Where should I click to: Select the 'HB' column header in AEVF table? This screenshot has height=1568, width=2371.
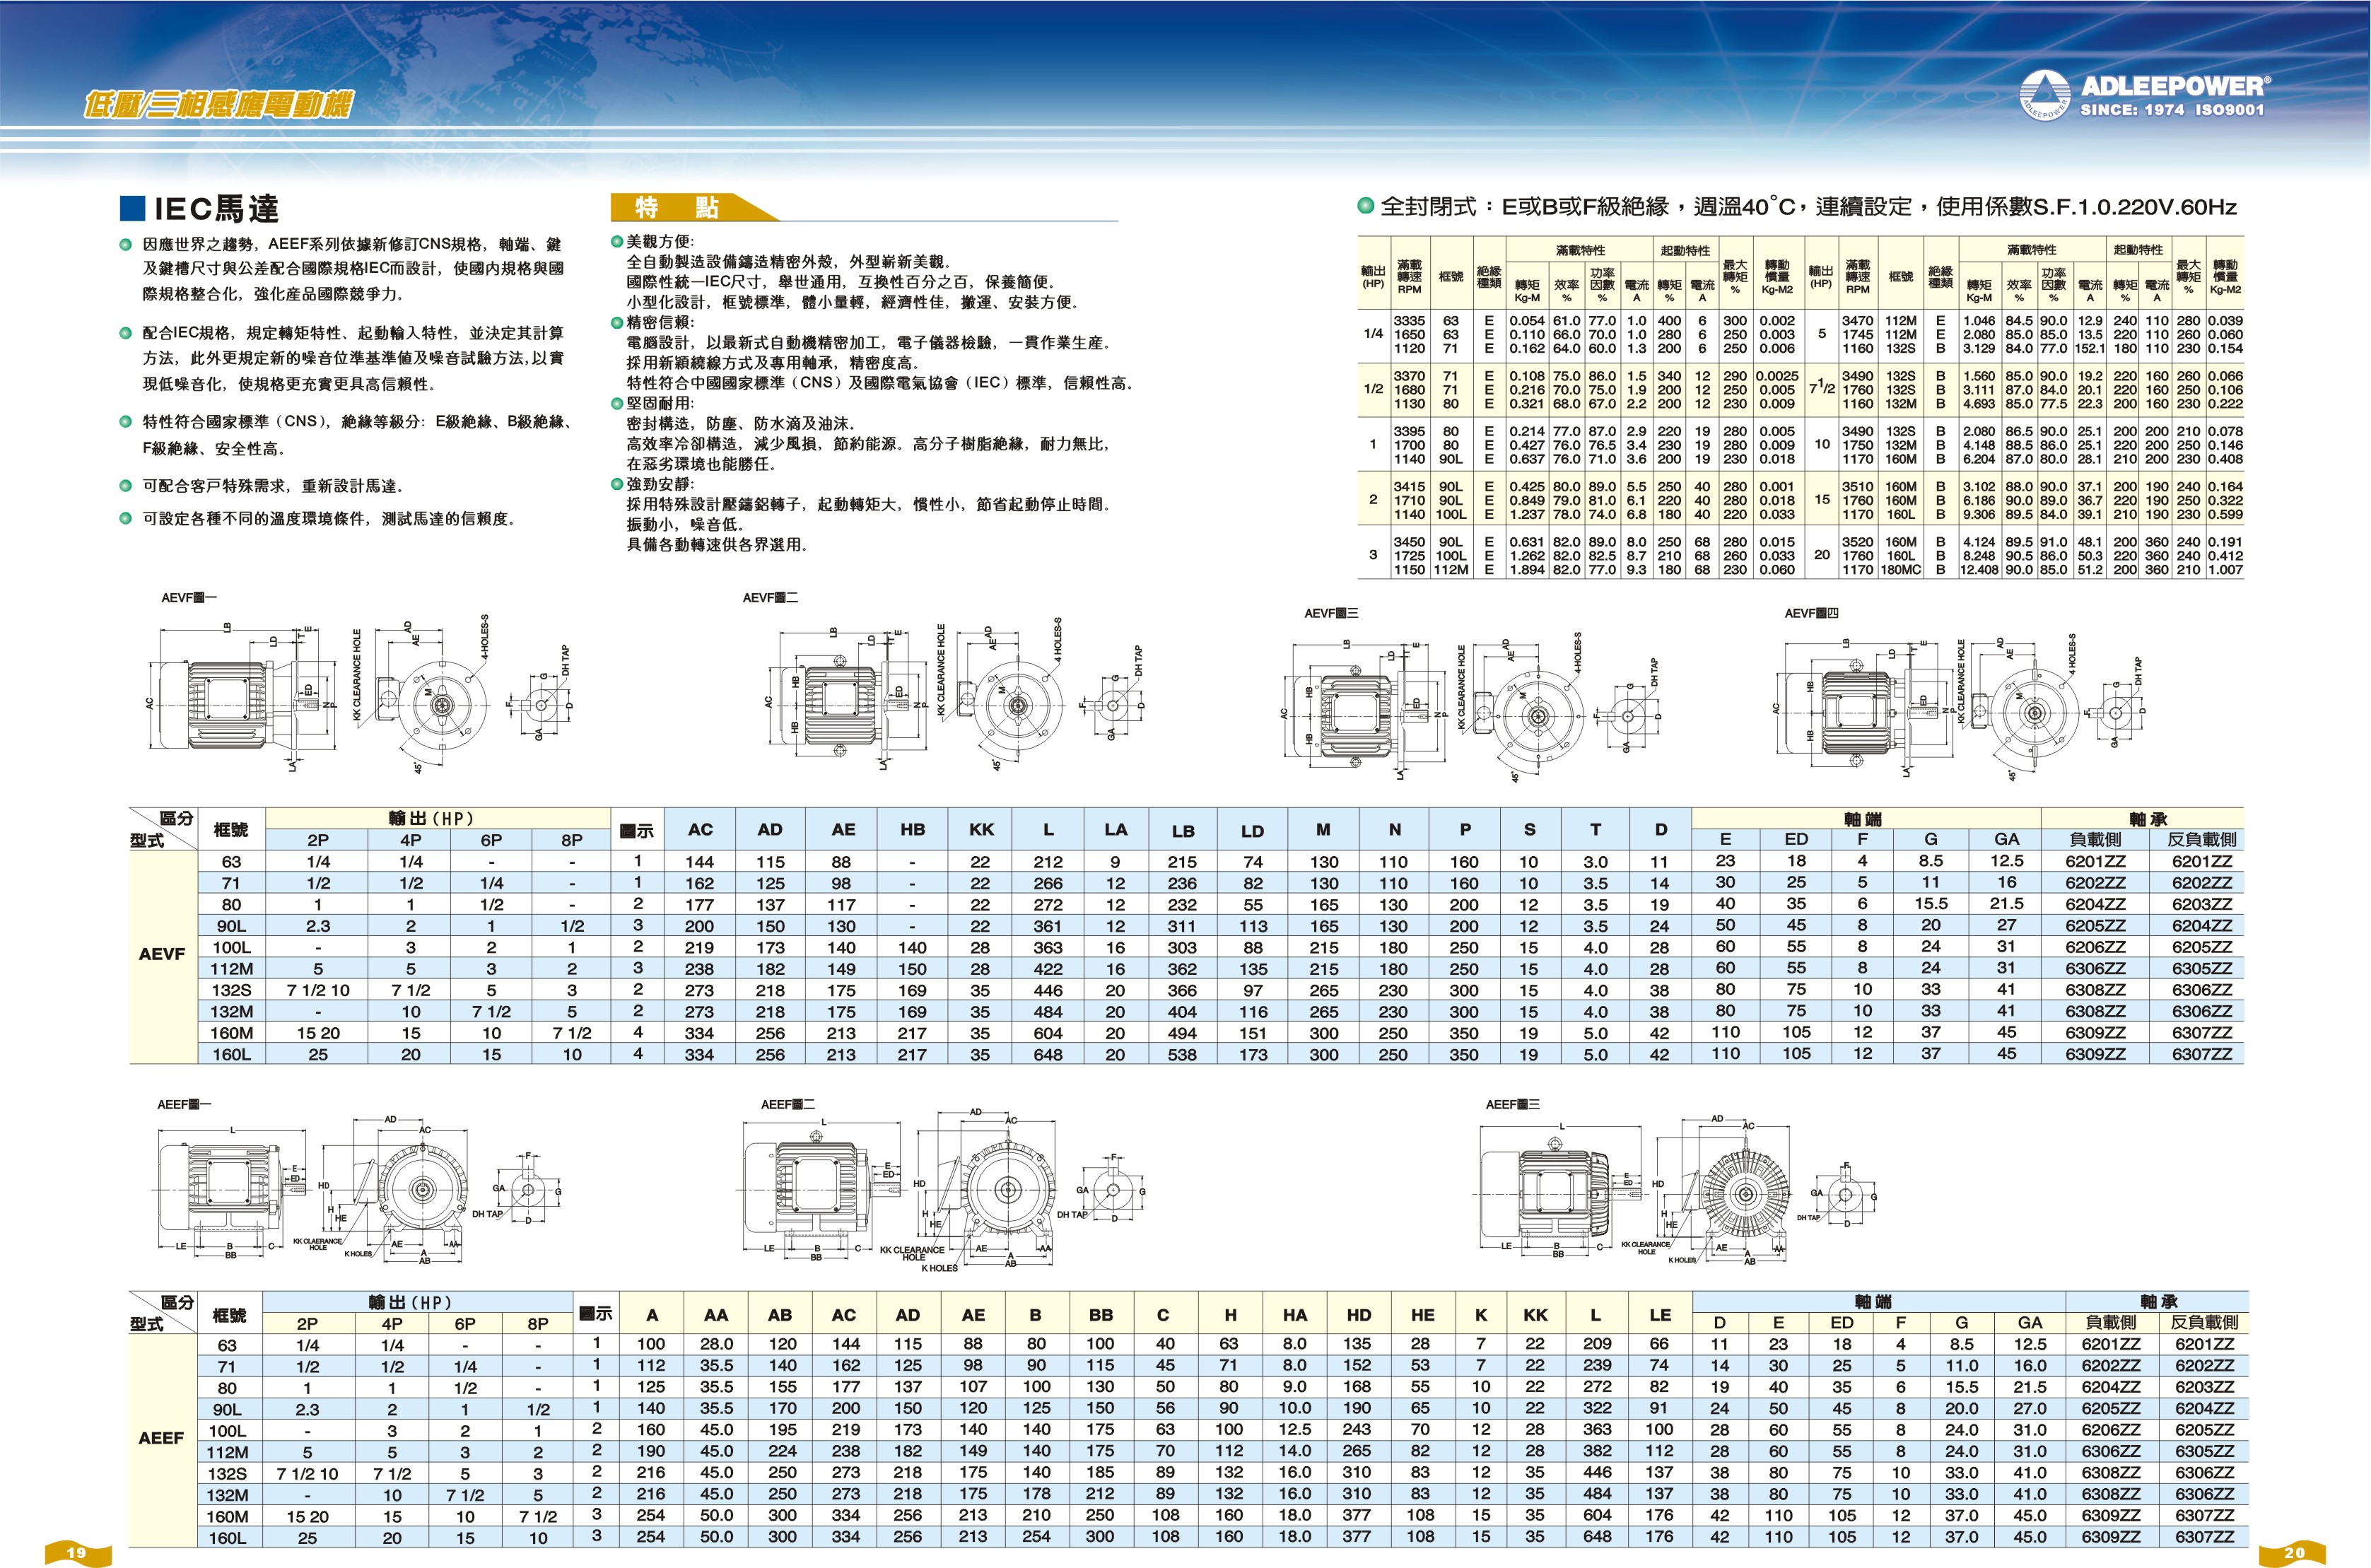(912, 829)
